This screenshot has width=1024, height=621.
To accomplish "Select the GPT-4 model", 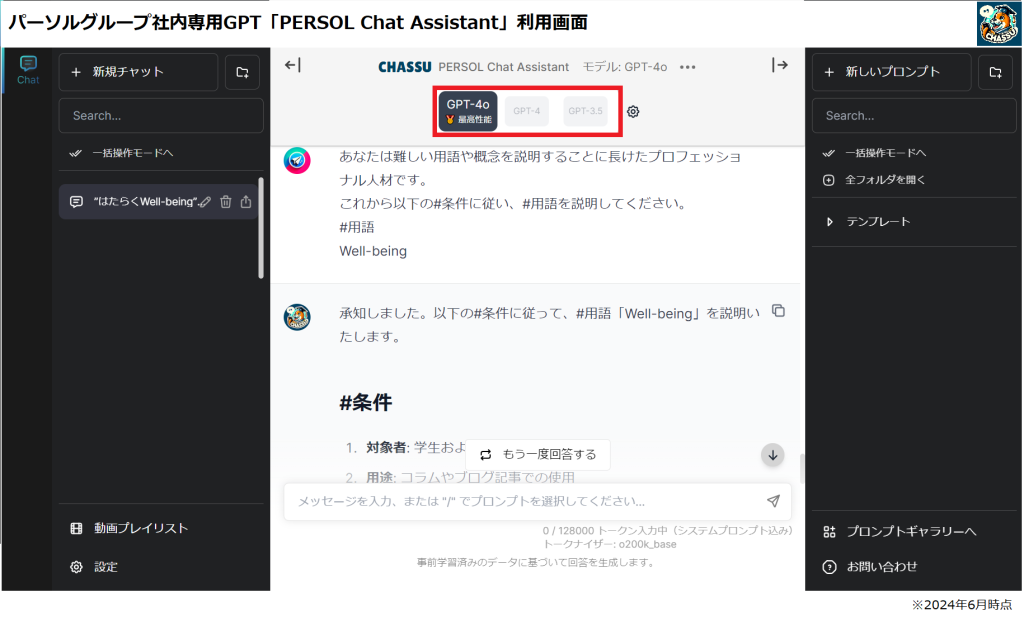I will pyautogui.click(x=526, y=111).
